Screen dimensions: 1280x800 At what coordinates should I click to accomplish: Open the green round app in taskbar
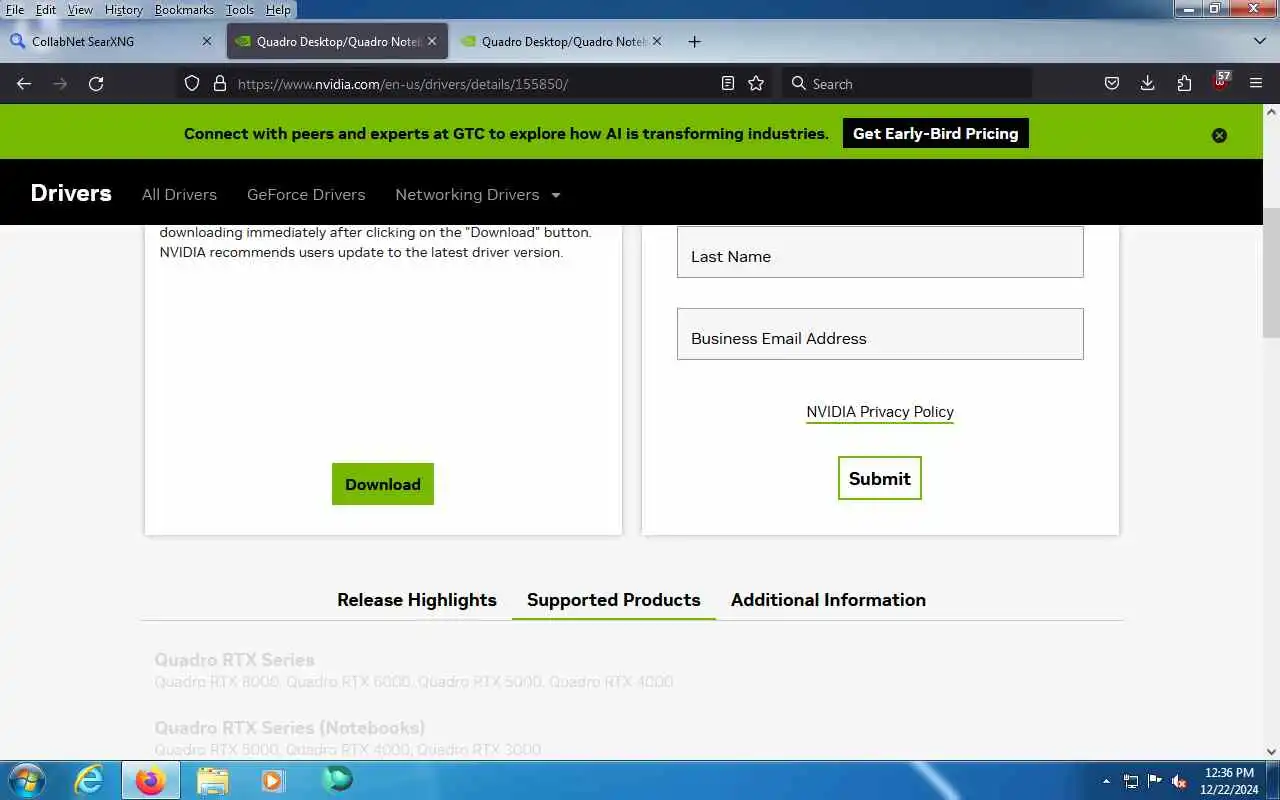337,779
